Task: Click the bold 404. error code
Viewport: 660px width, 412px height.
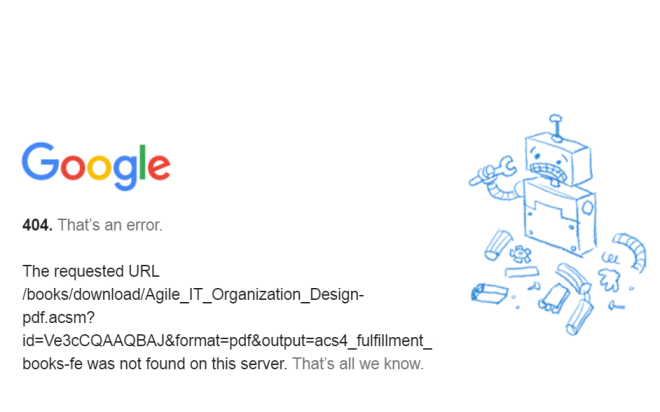Action: (x=37, y=225)
